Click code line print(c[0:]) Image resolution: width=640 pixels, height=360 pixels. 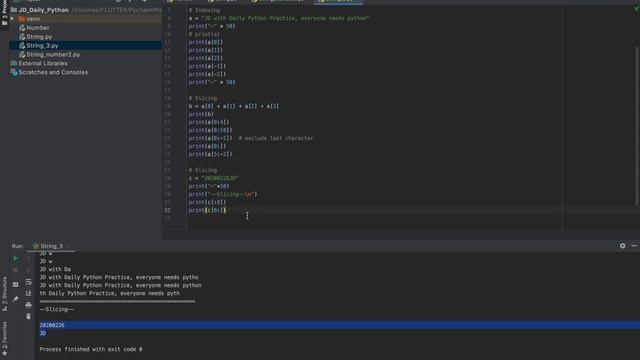[x=207, y=210]
